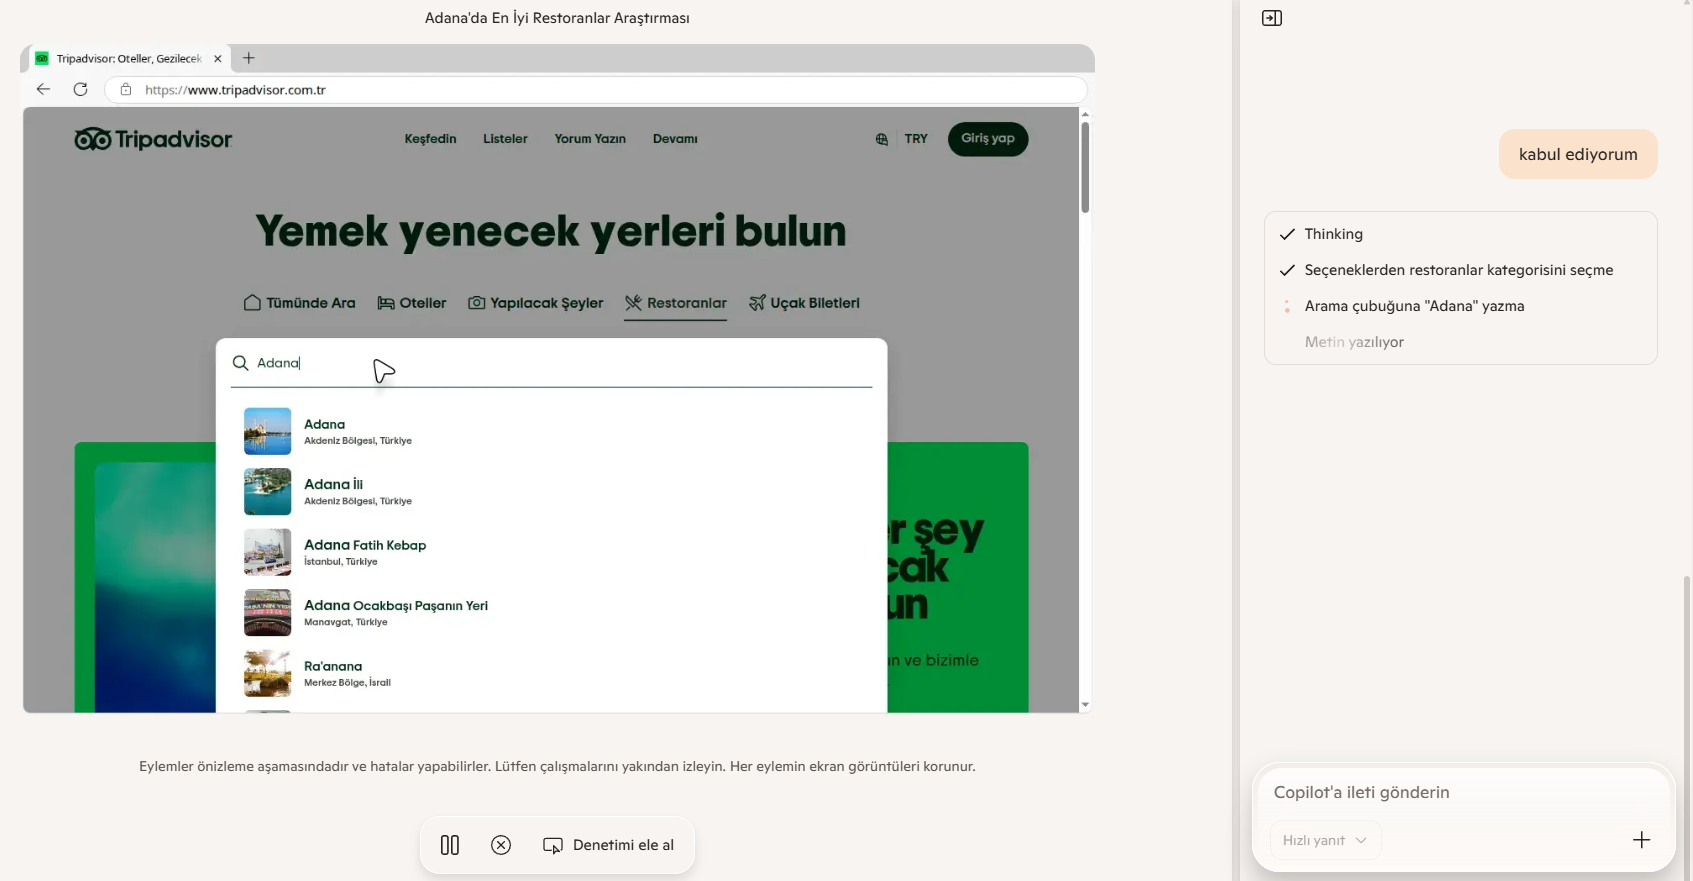Click the Tripadvisor tab favicon

tap(42, 58)
